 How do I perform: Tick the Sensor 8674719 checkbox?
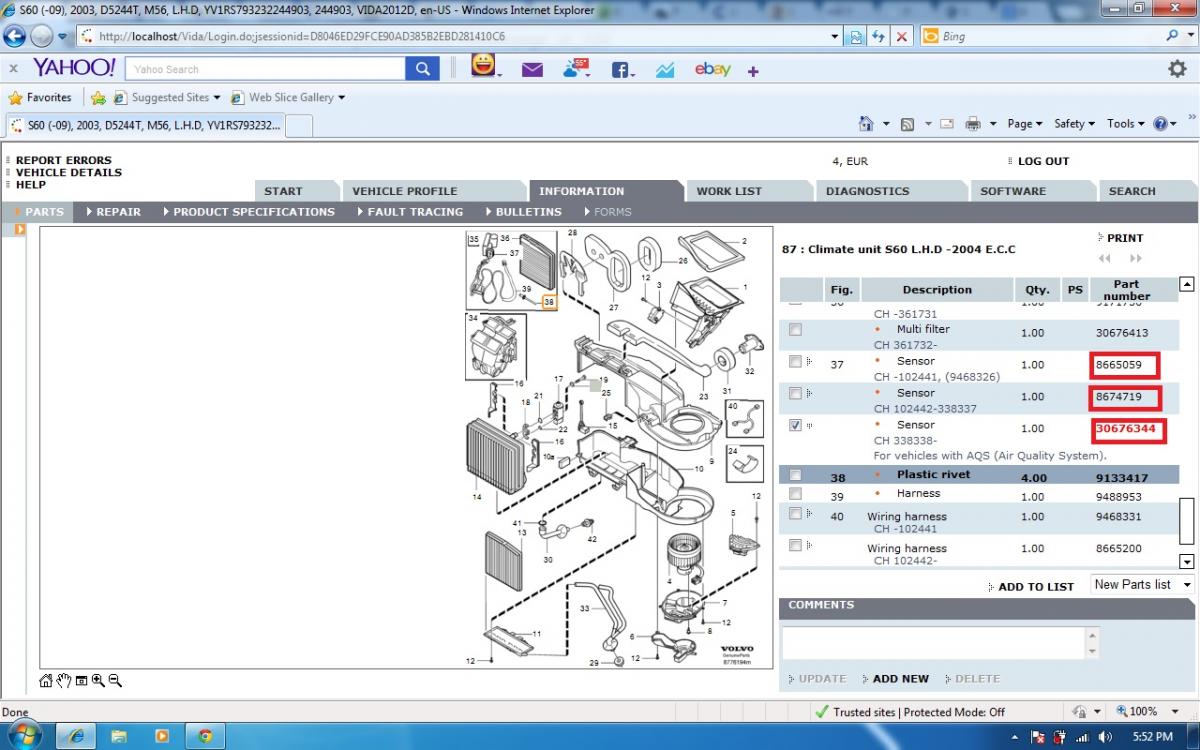[x=795, y=393]
